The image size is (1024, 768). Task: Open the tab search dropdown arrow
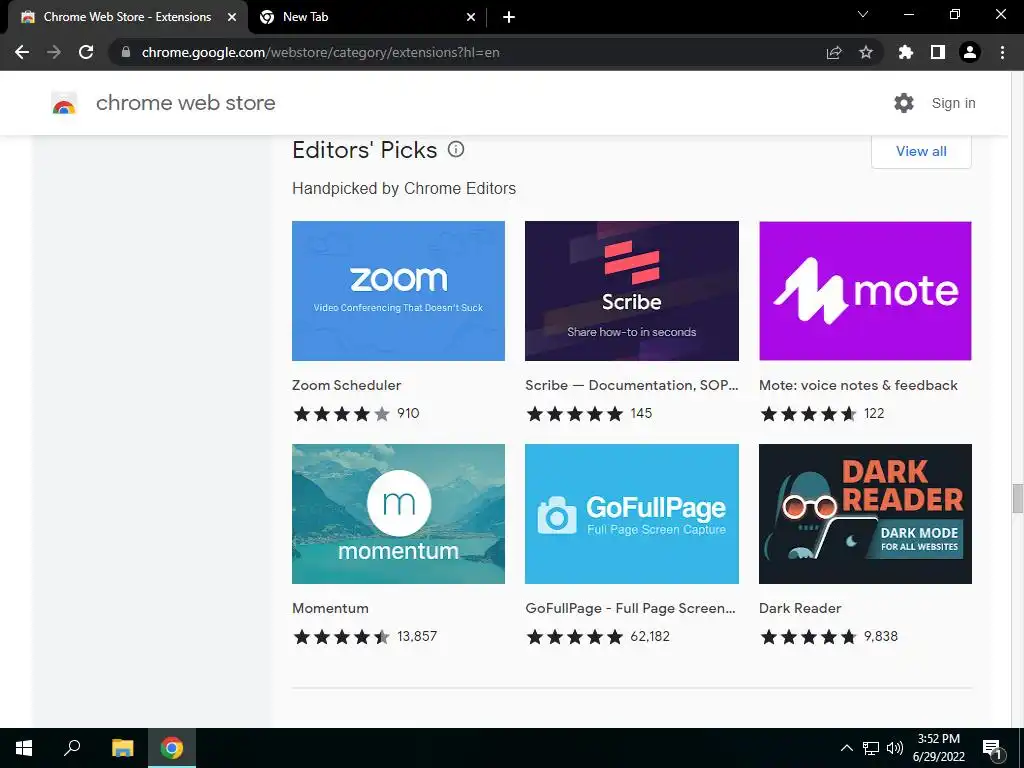[863, 14]
